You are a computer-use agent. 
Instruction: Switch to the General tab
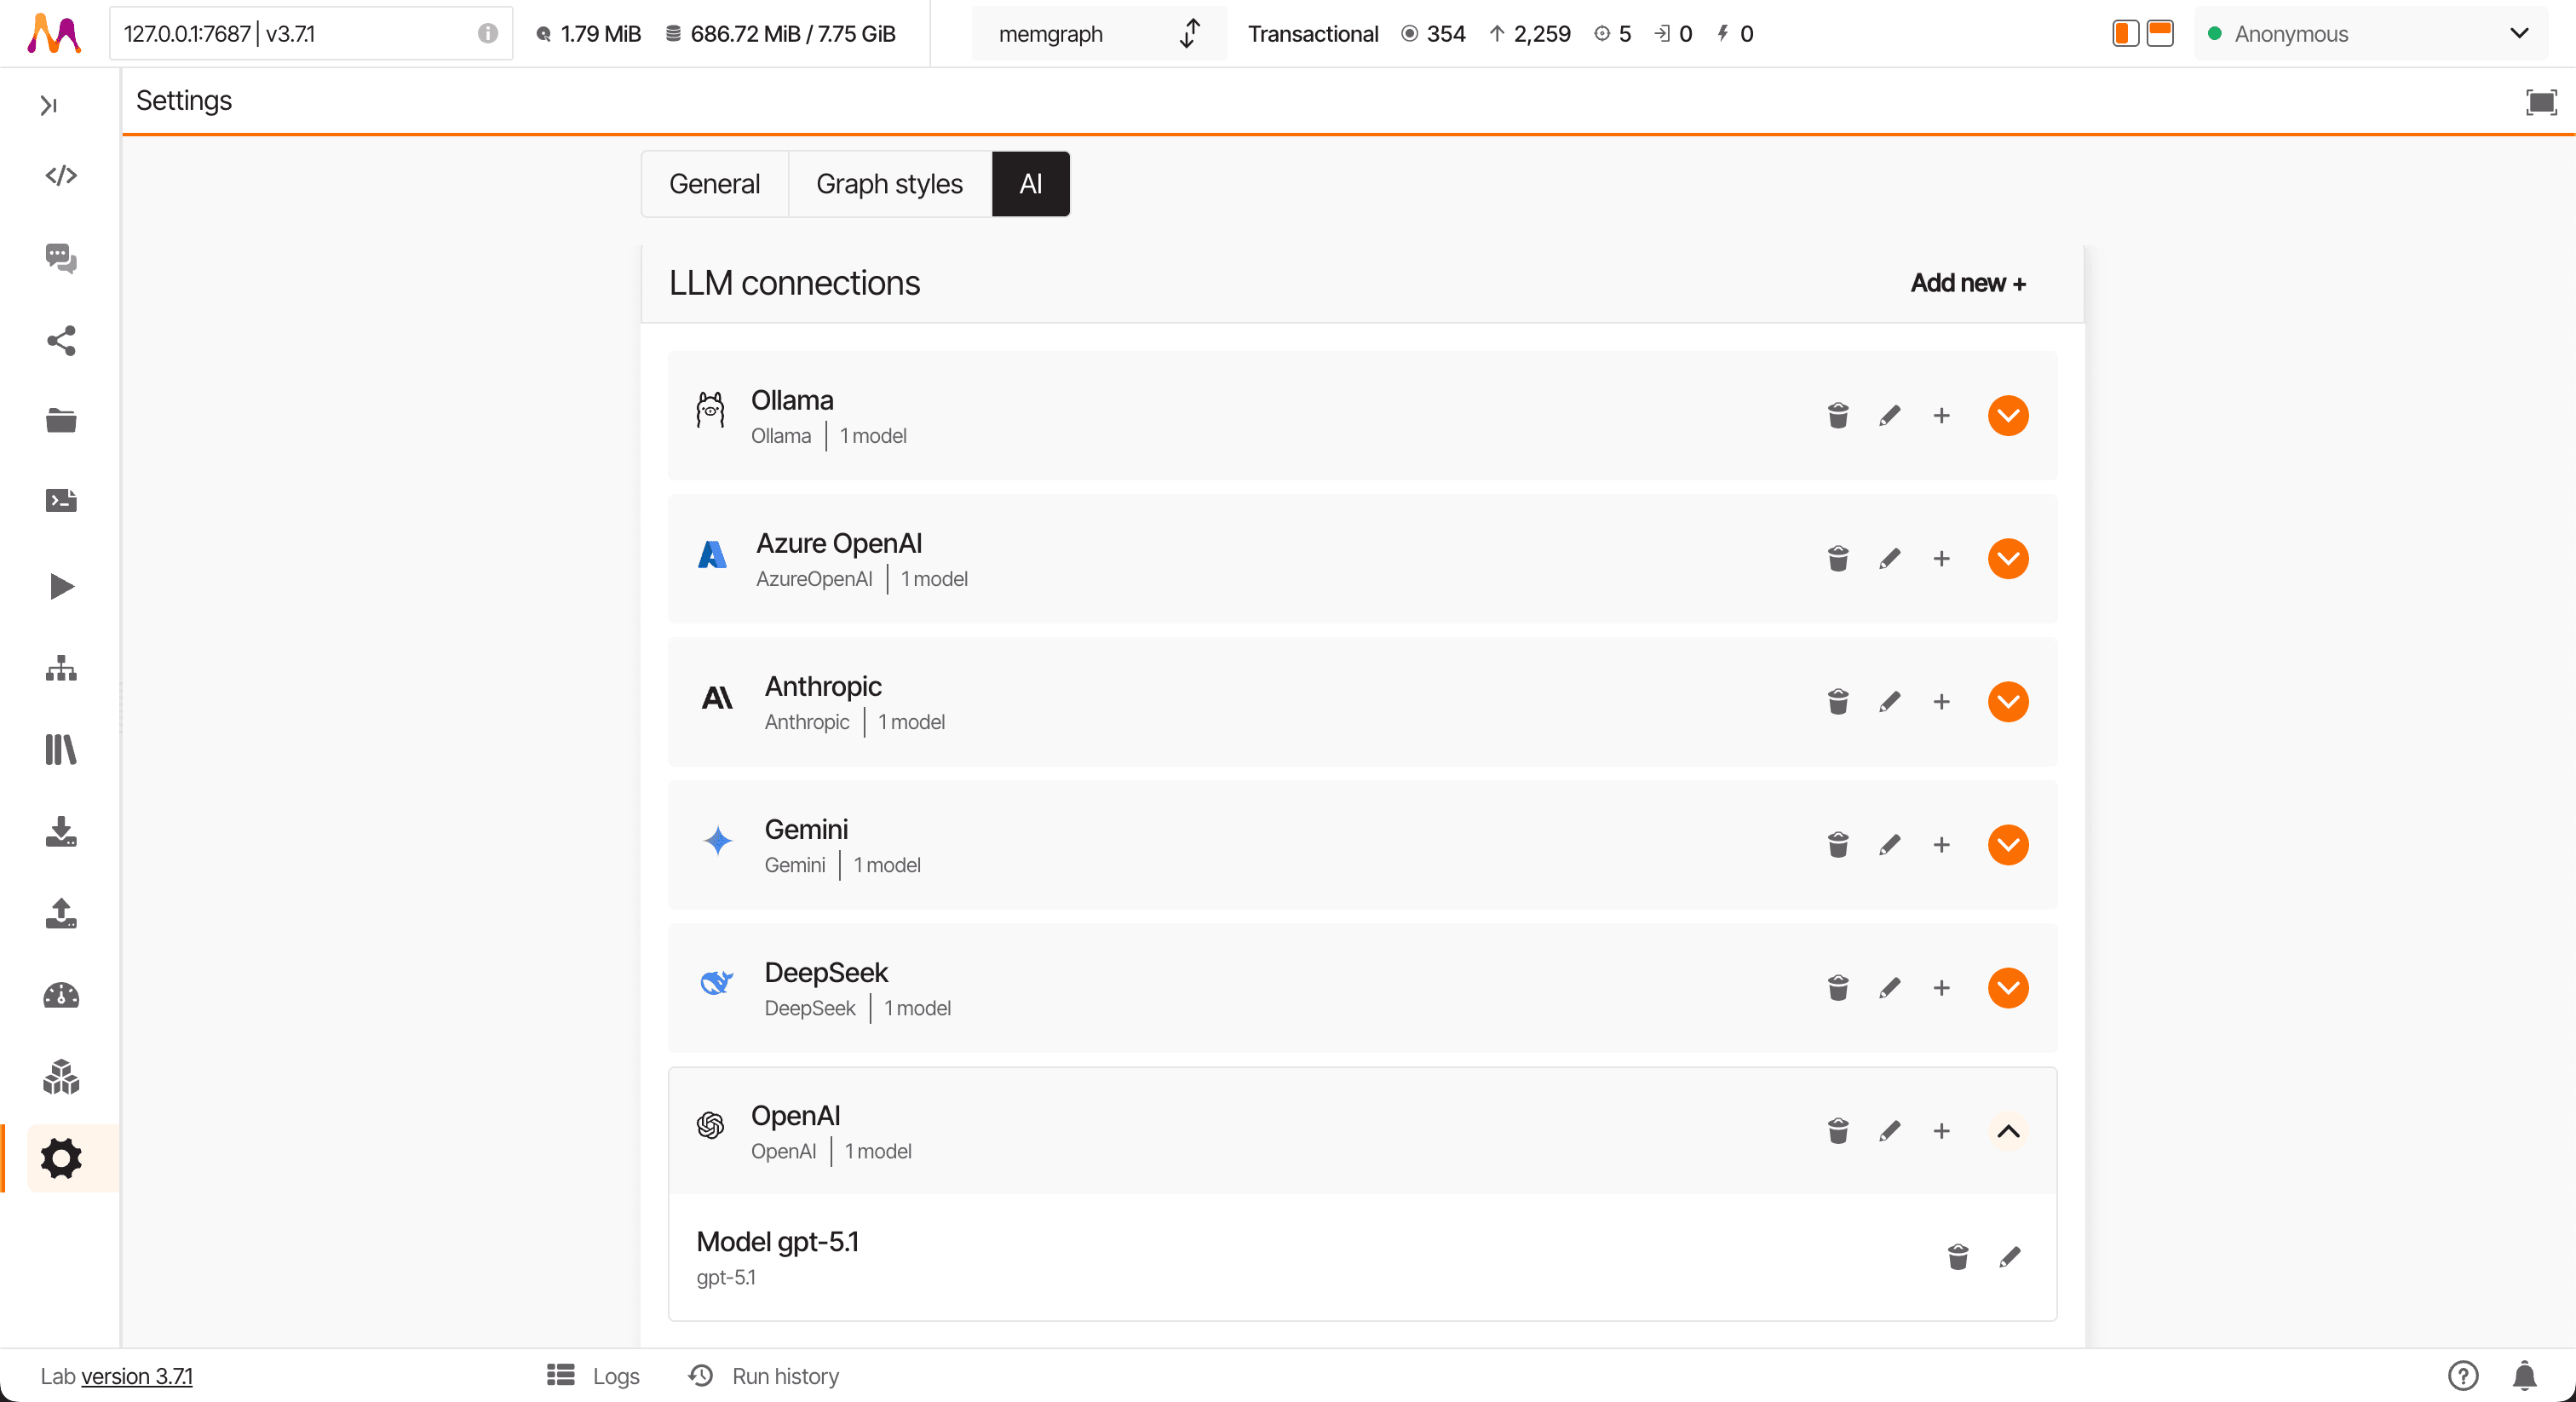pos(714,184)
